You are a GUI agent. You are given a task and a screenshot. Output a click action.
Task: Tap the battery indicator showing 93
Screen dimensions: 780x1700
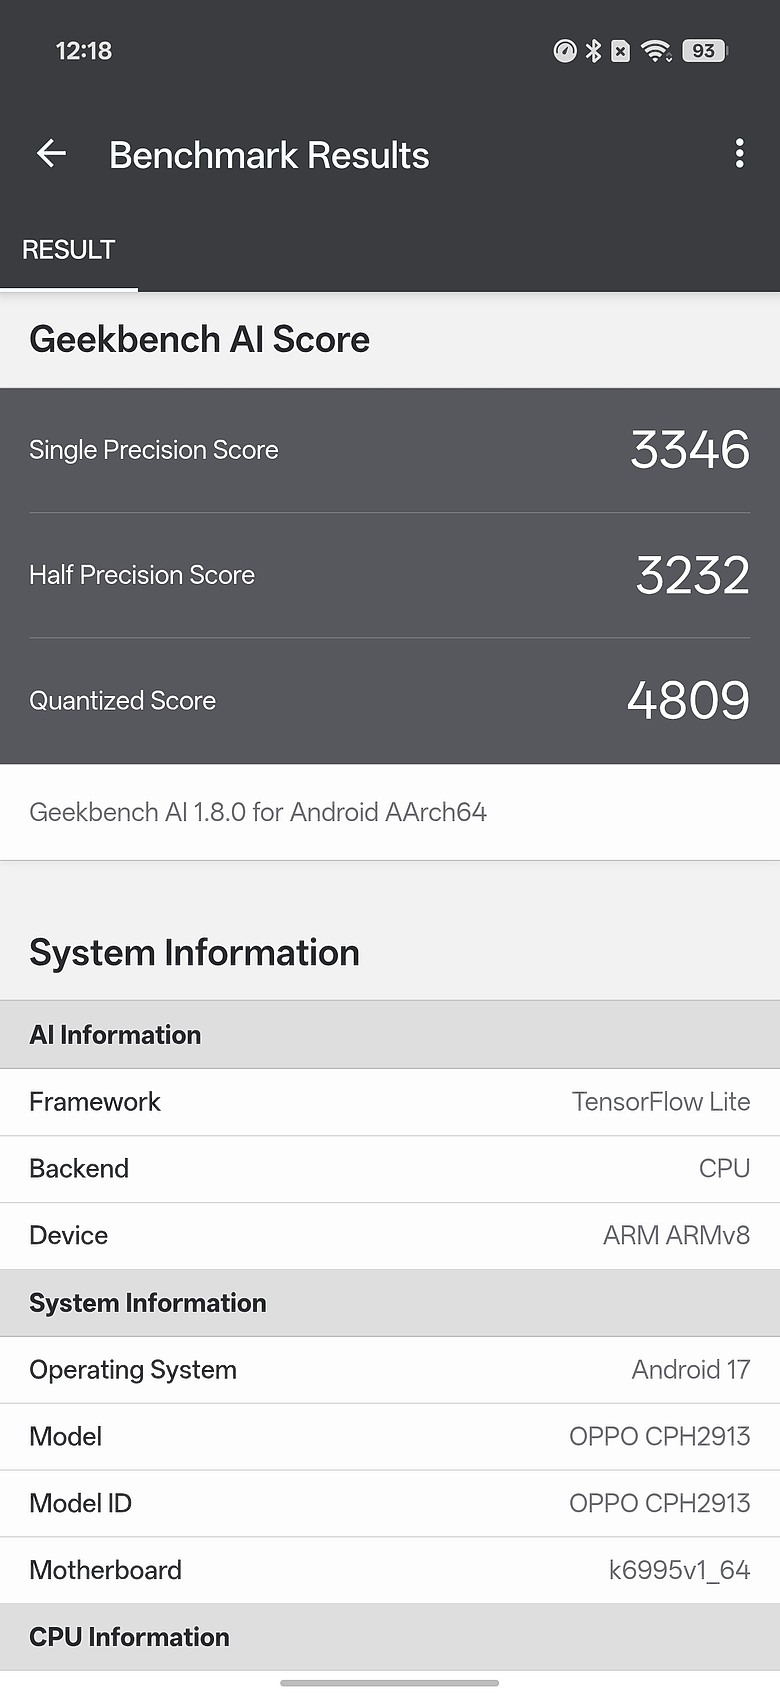pyautogui.click(x=705, y=51)
